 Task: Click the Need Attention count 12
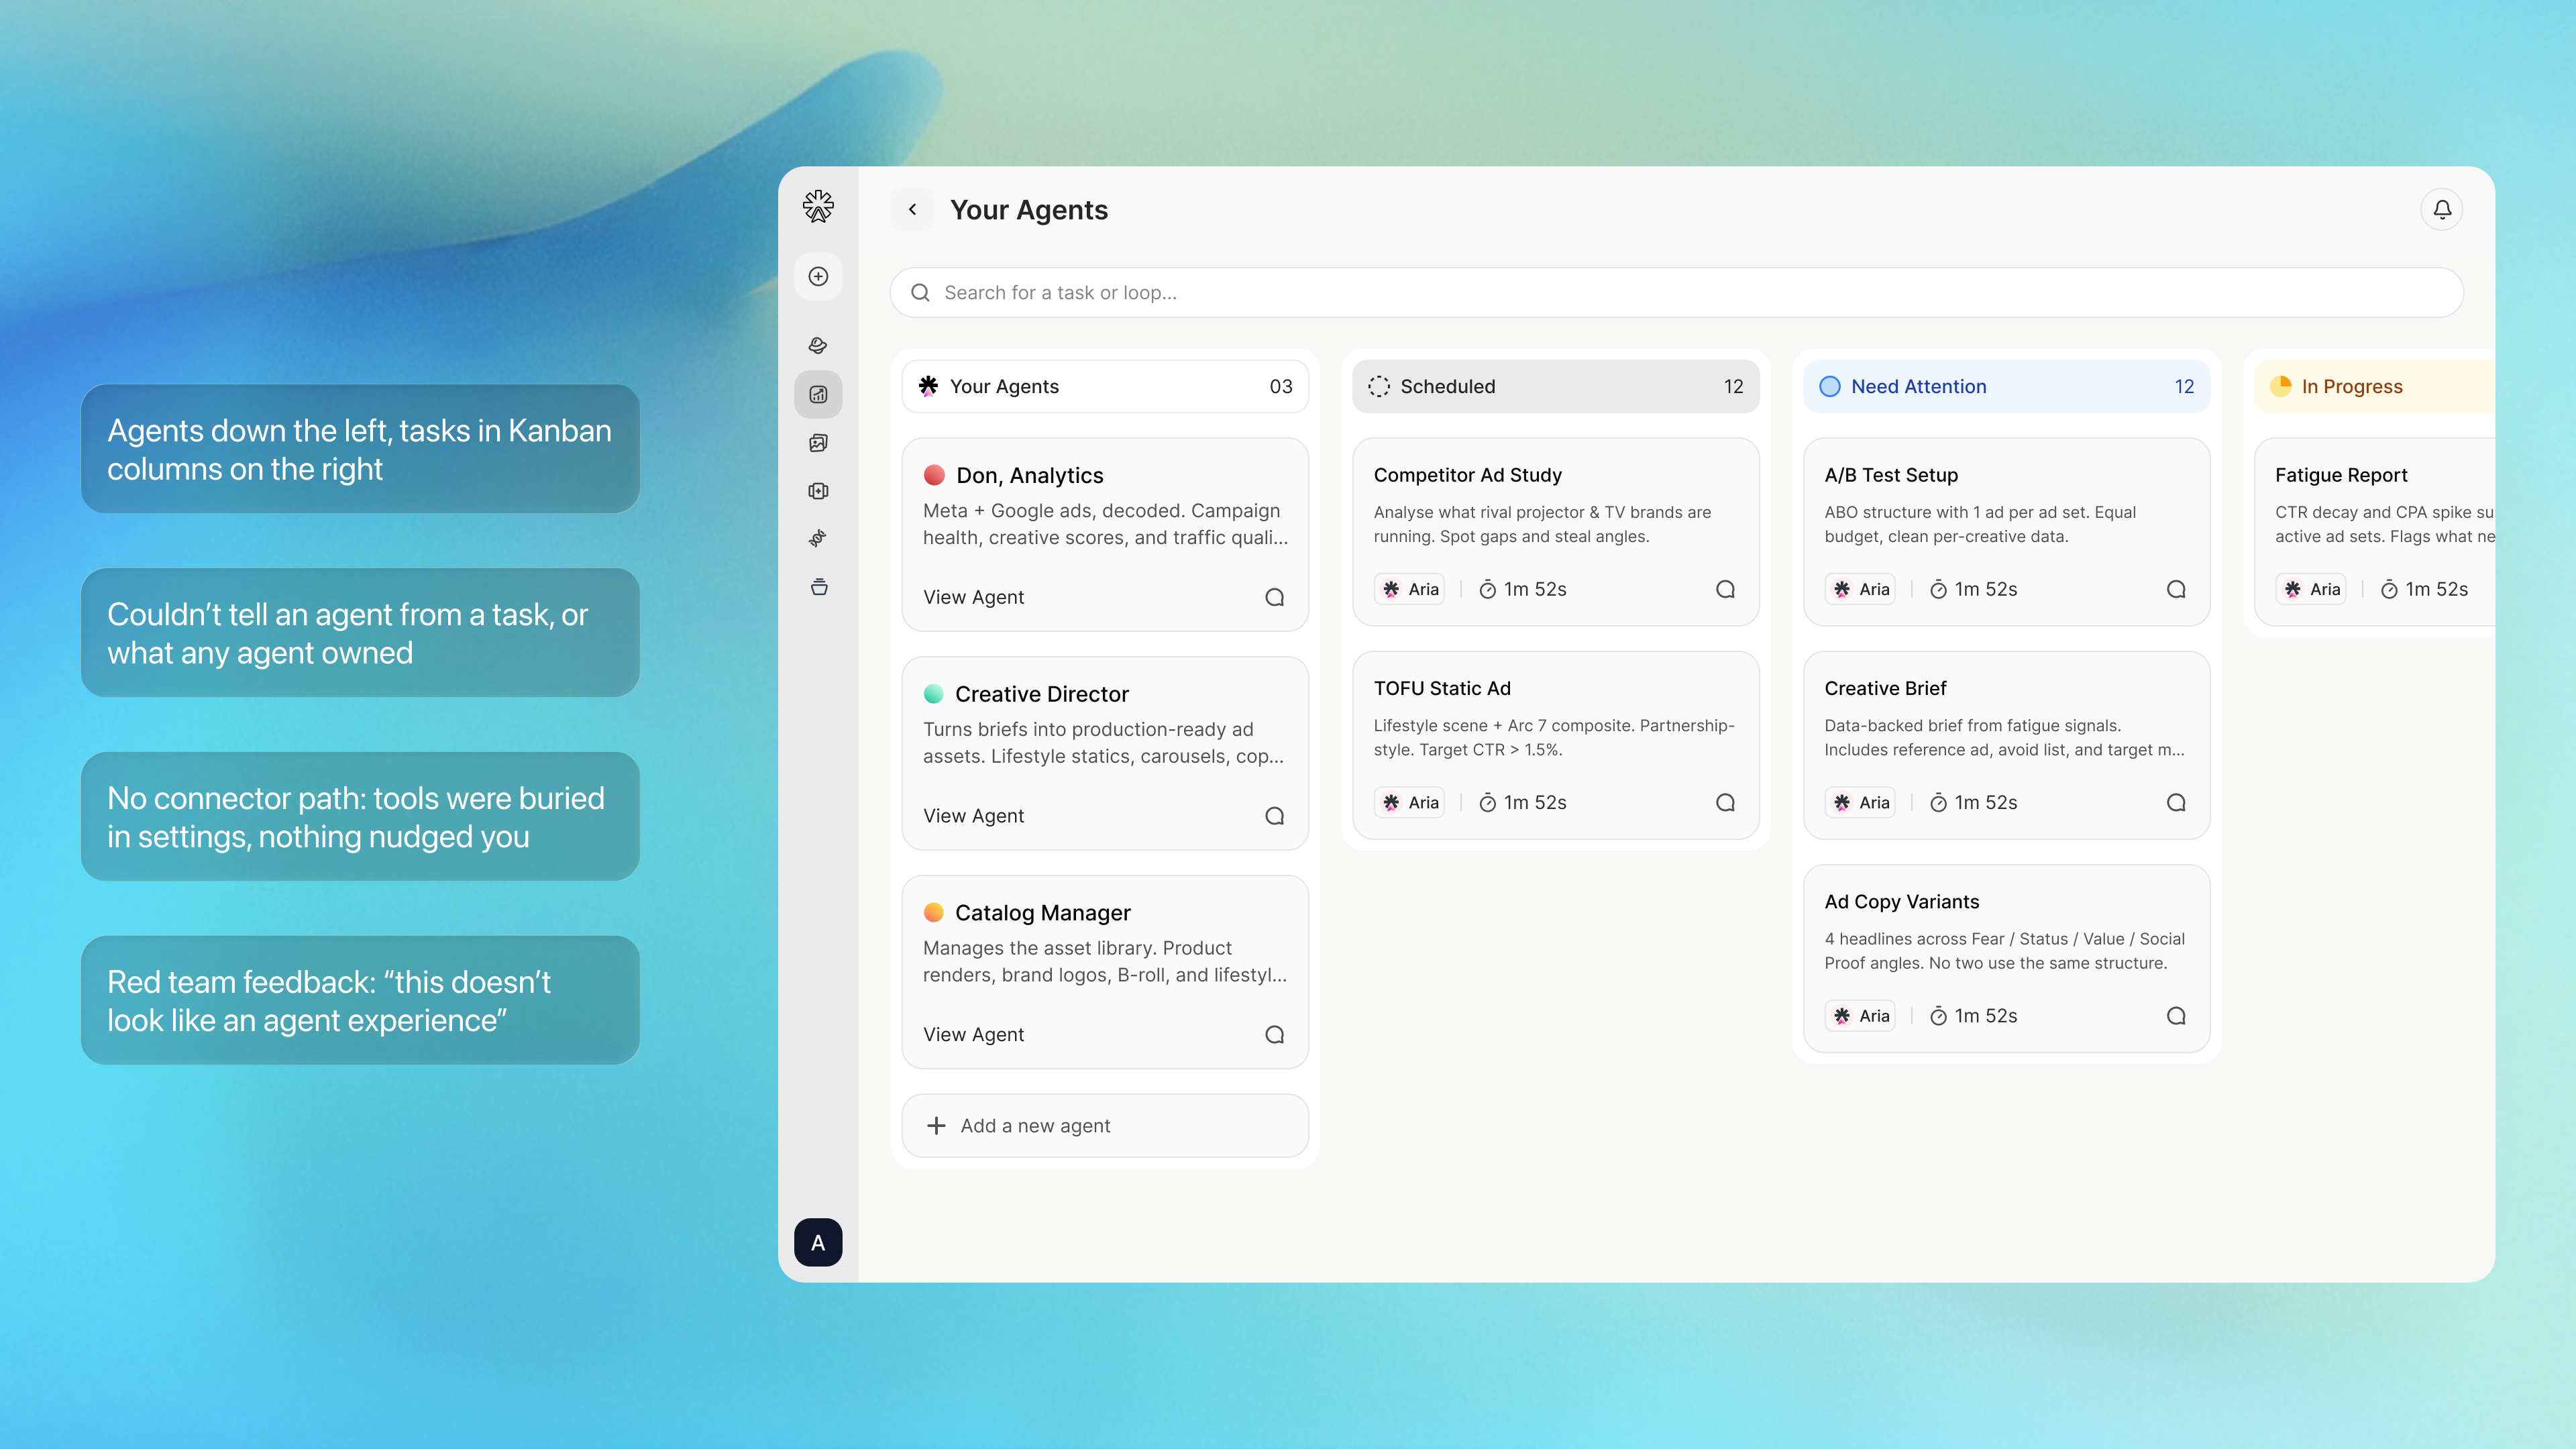click(x=2184, y=386)
